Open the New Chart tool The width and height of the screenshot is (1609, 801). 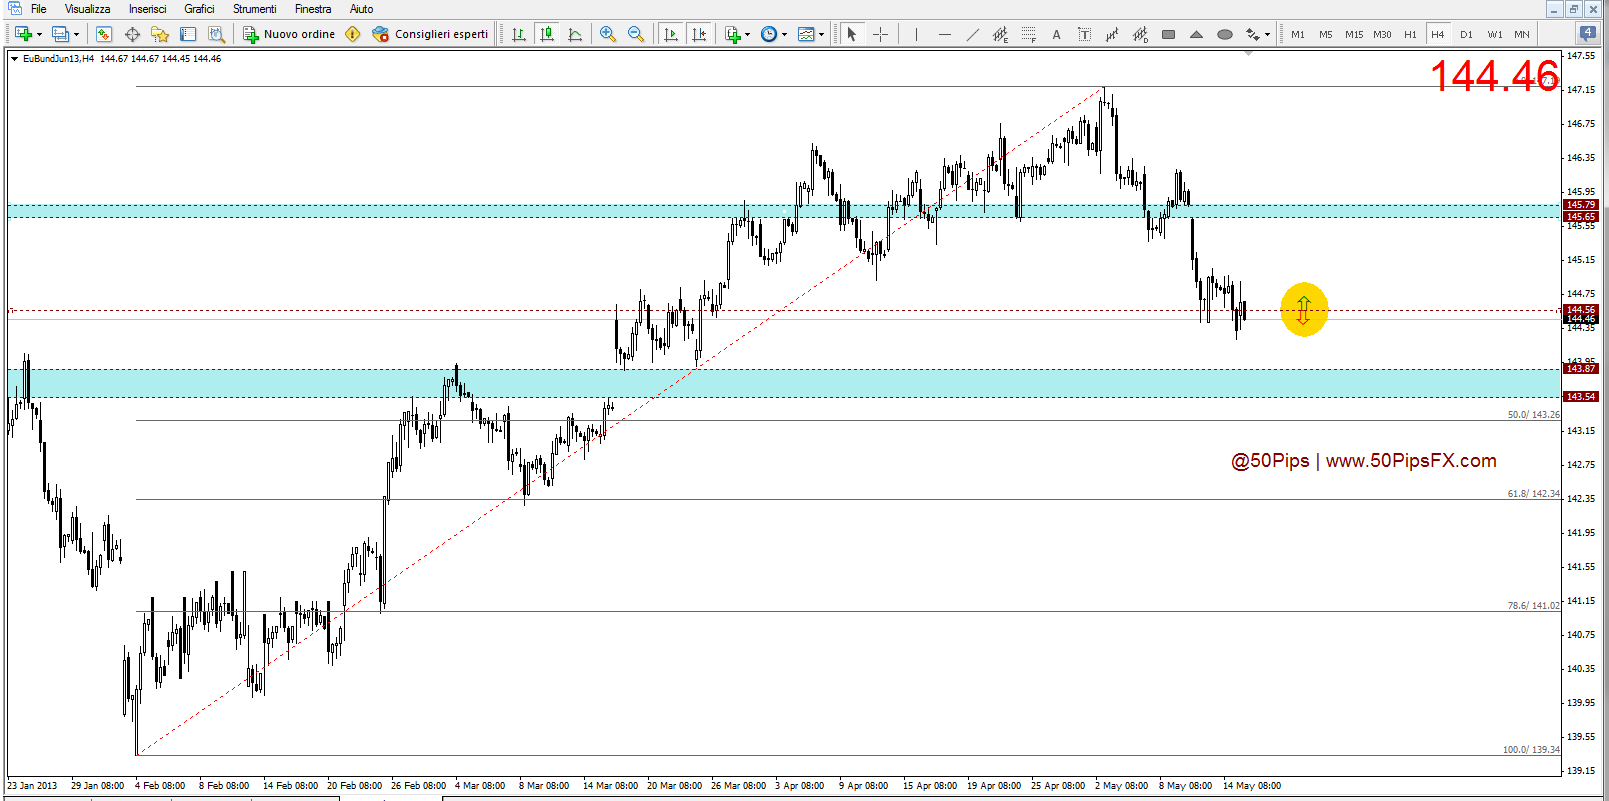pyautogui.click(x=23, y=34)
